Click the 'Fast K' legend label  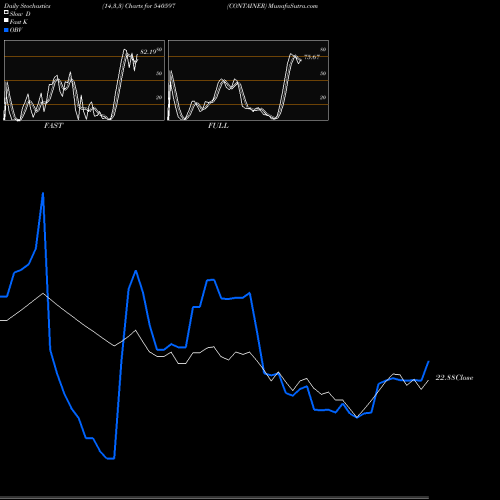tap(19, 22)
